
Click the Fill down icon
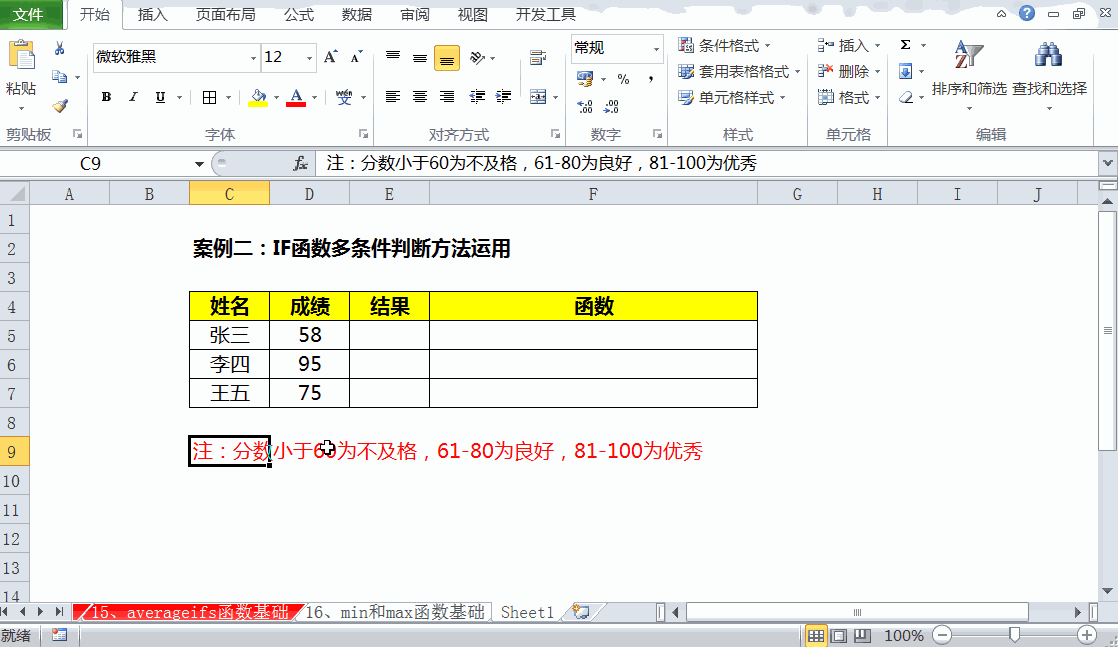point(906,71)
